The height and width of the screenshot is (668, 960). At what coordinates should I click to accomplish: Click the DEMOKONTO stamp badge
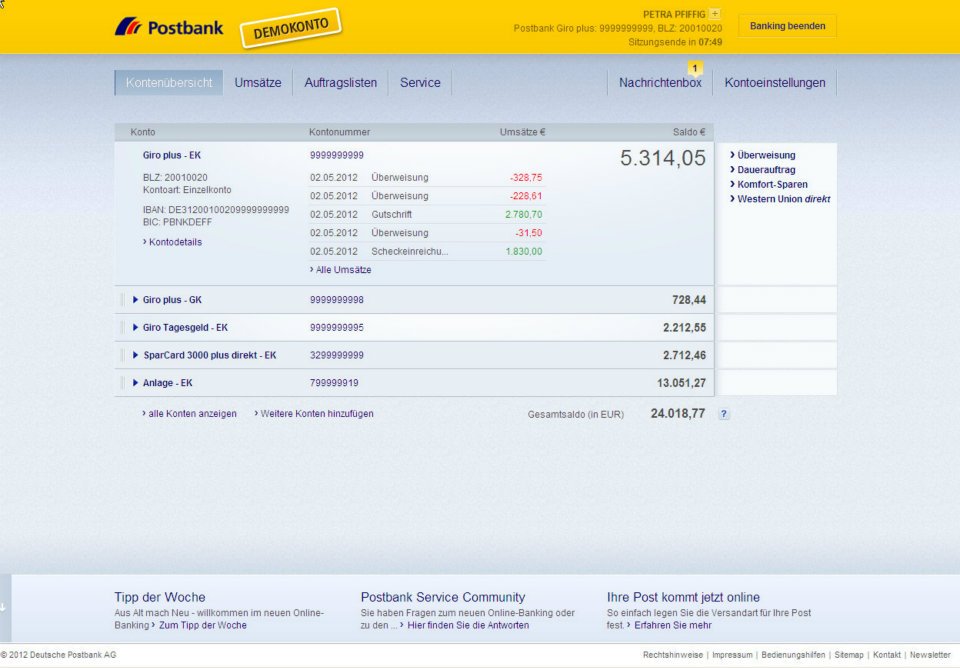pos(291,28)
